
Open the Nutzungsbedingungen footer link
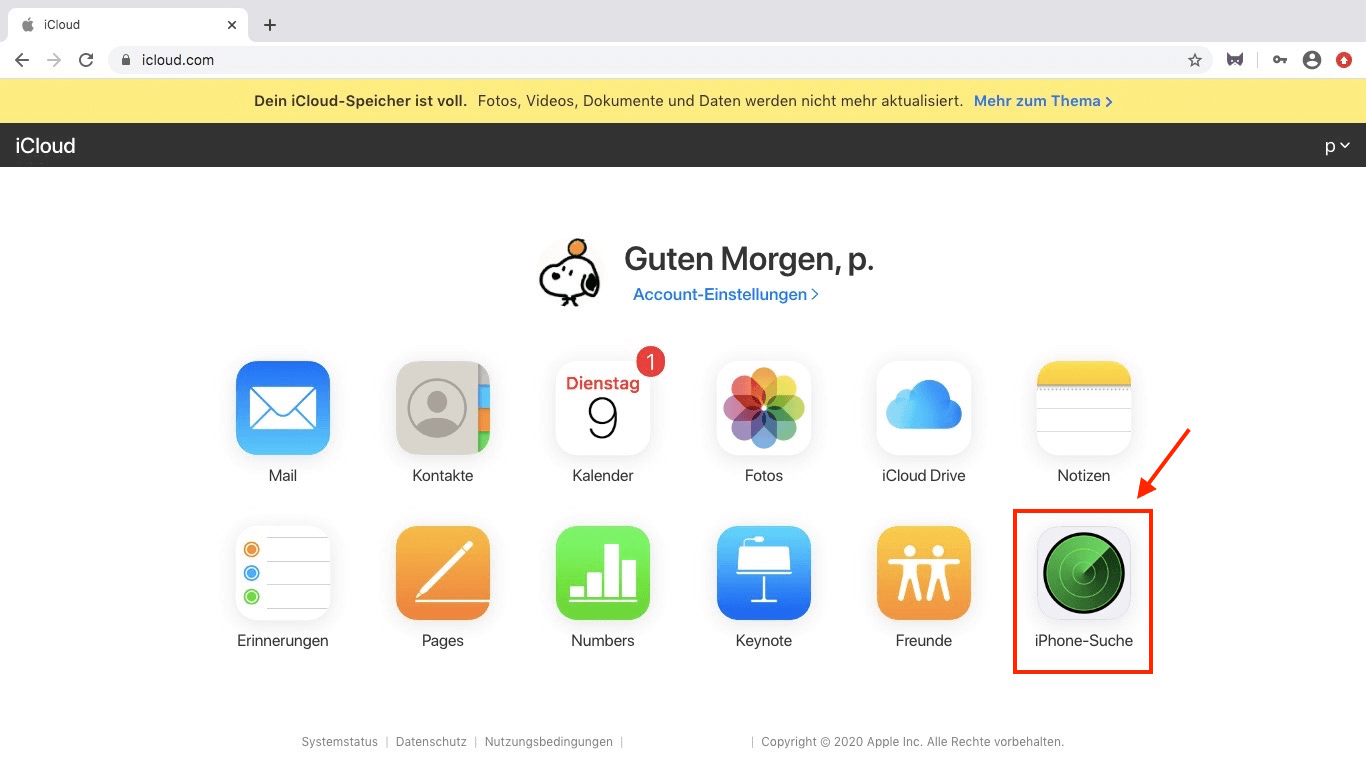coord(549,742)
